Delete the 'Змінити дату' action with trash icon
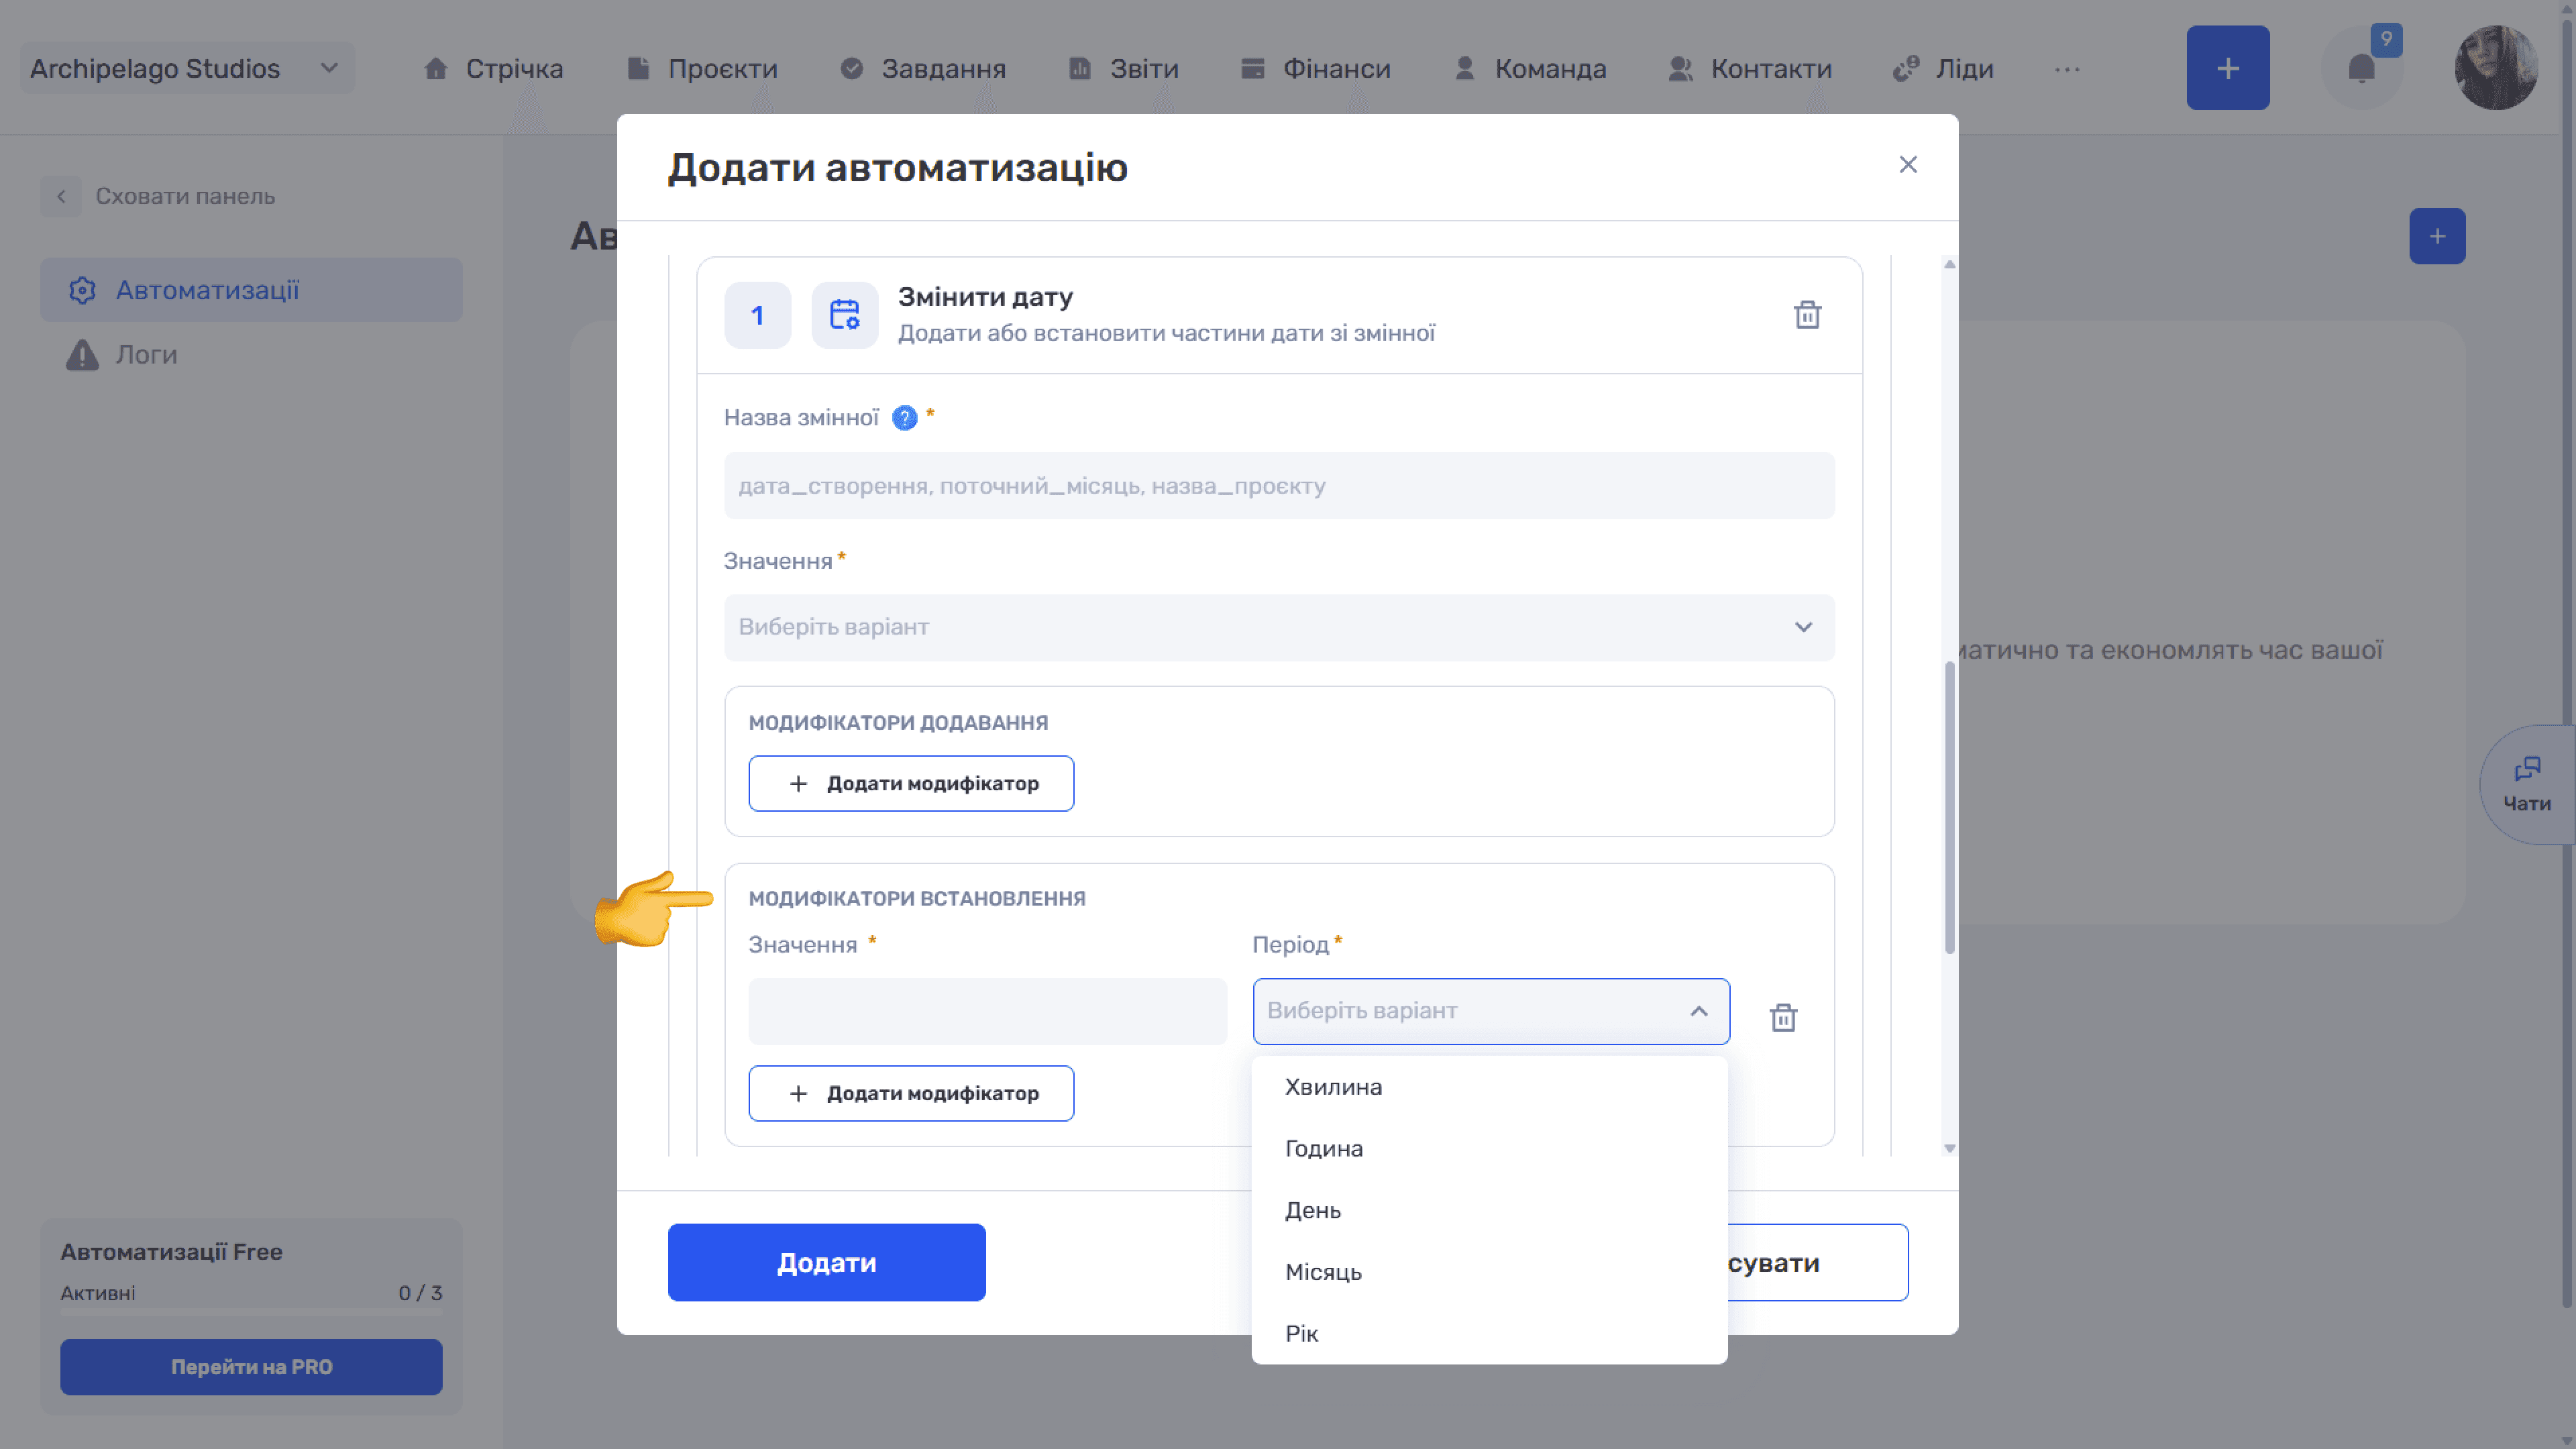This screenshot has height=1449, width=2576. pyautogui.click(x=1807, y=315)
